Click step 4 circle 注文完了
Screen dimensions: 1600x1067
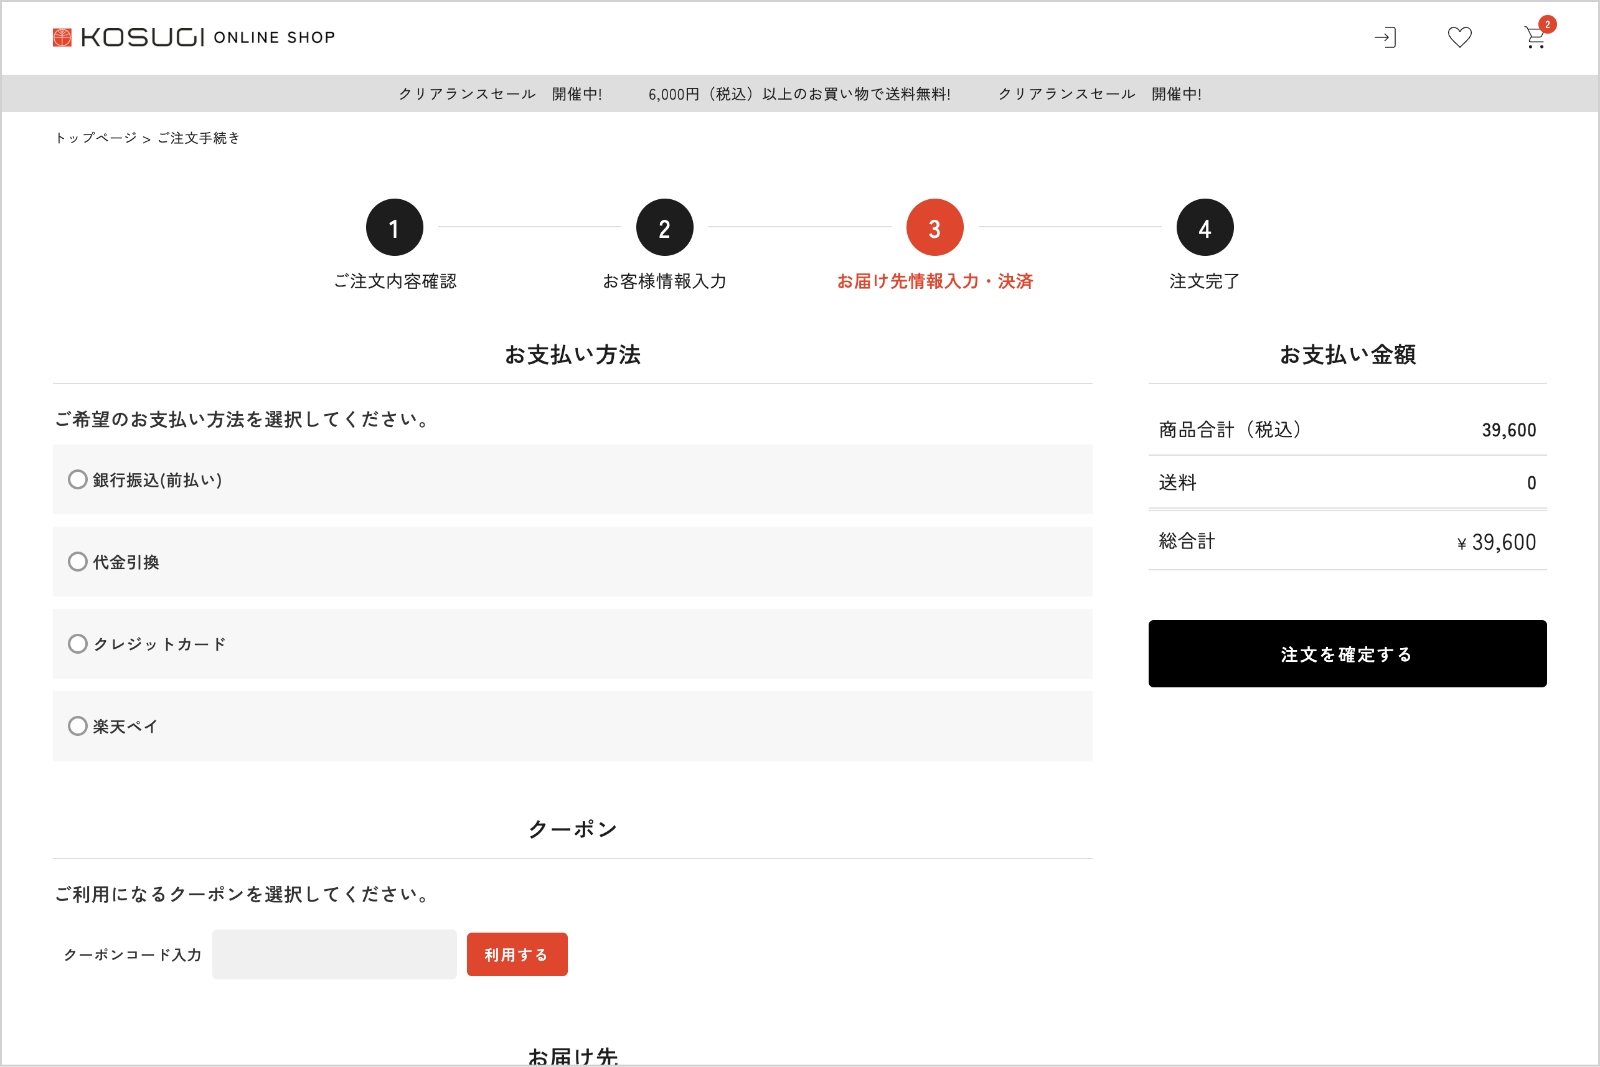point(1205,228)
